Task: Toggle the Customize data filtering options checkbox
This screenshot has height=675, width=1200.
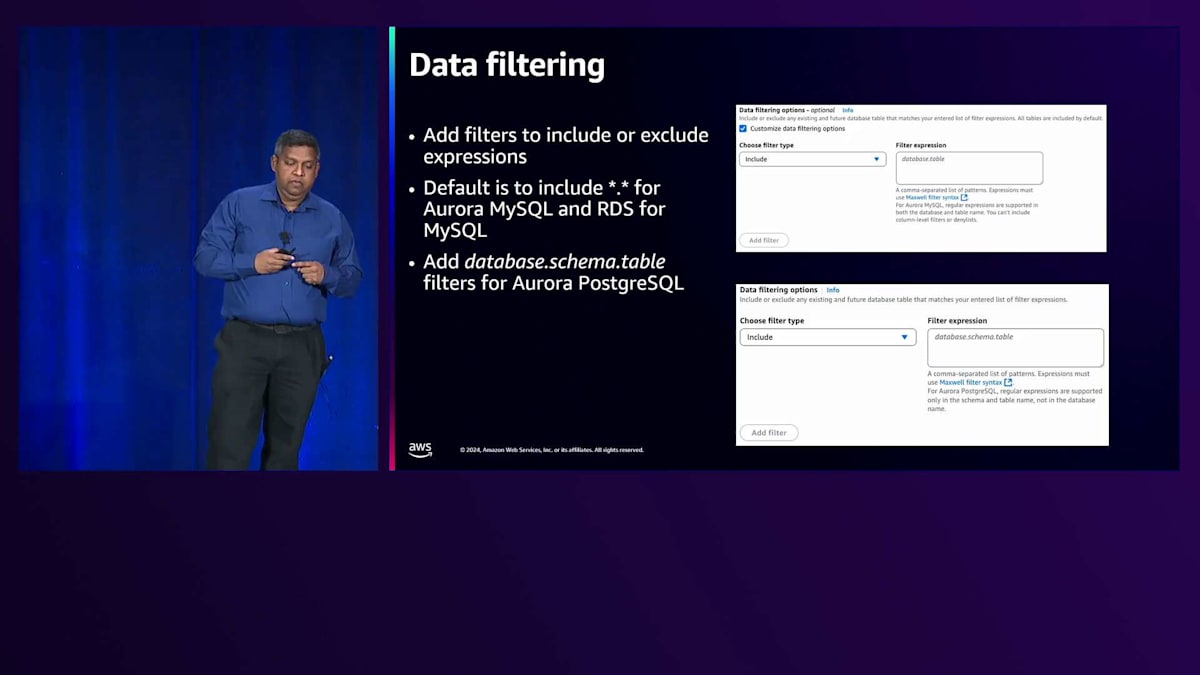Action: coord(743,128)
